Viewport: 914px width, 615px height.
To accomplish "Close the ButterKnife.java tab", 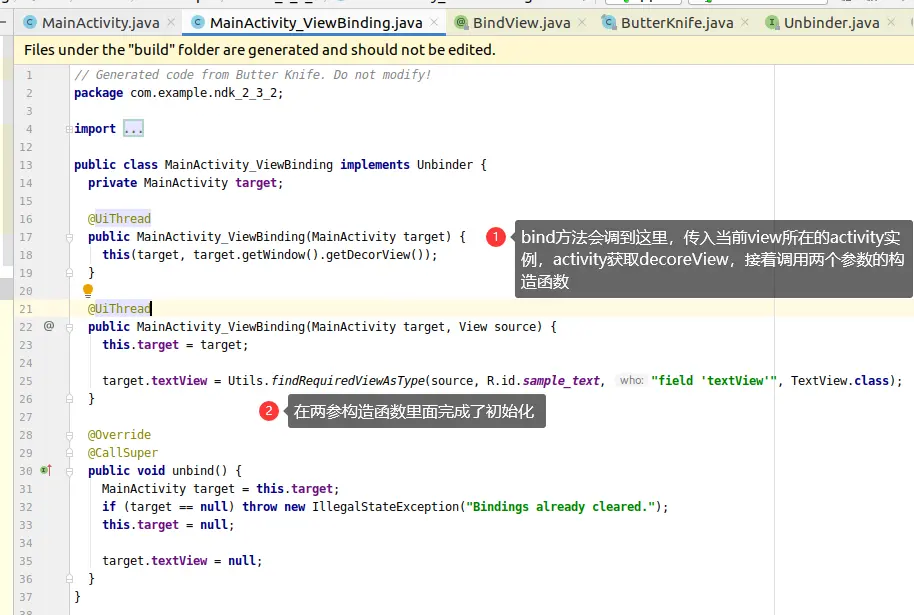I will click(x=745, y=22).
